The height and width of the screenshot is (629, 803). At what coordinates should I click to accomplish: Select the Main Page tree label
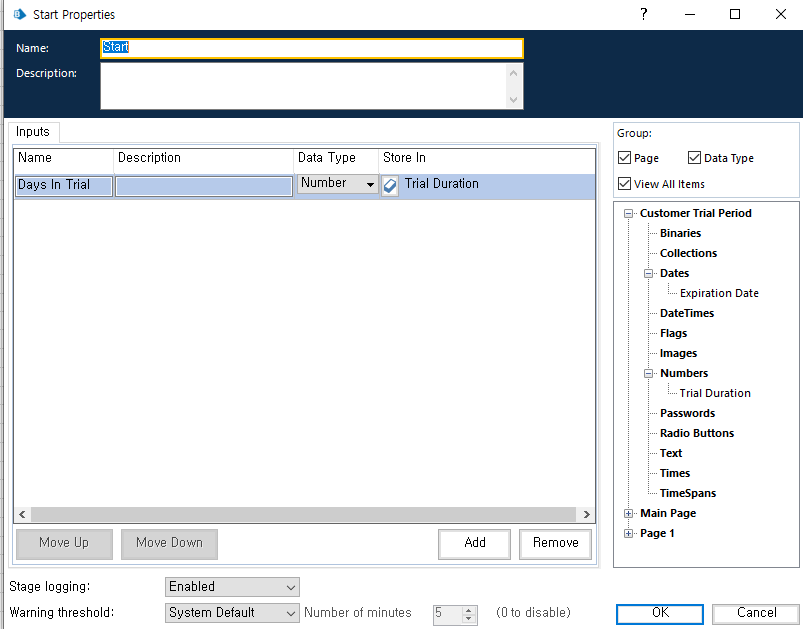[668, 513]
